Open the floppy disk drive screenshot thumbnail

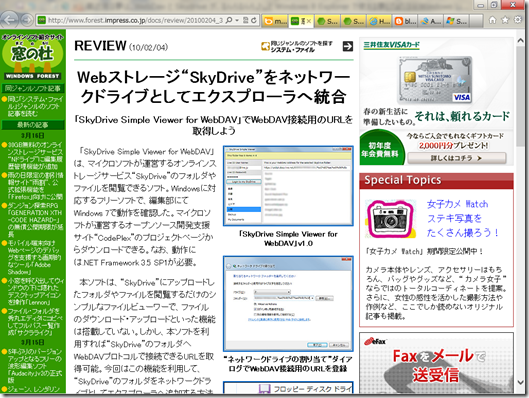tap(288, 388)
